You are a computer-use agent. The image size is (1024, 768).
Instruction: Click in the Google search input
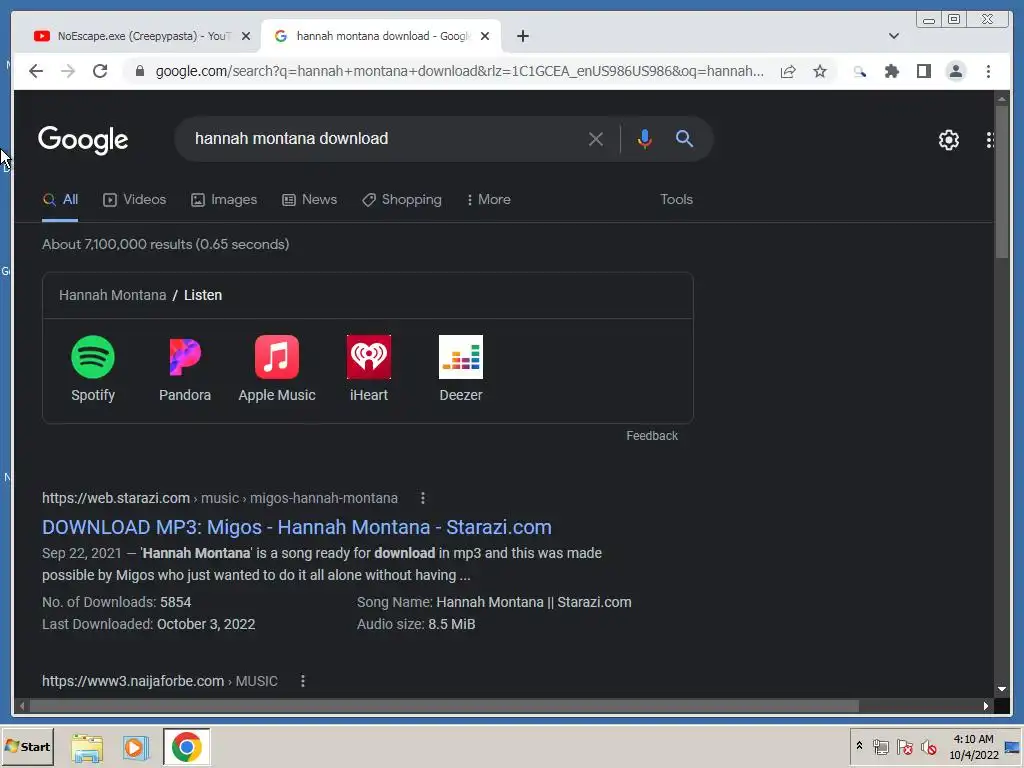point(385,138)
